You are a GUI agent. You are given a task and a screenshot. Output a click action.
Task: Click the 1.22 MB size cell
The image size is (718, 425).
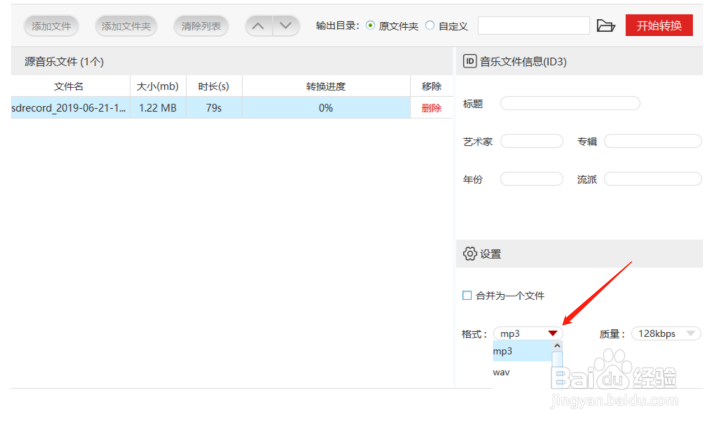[158, 108]
